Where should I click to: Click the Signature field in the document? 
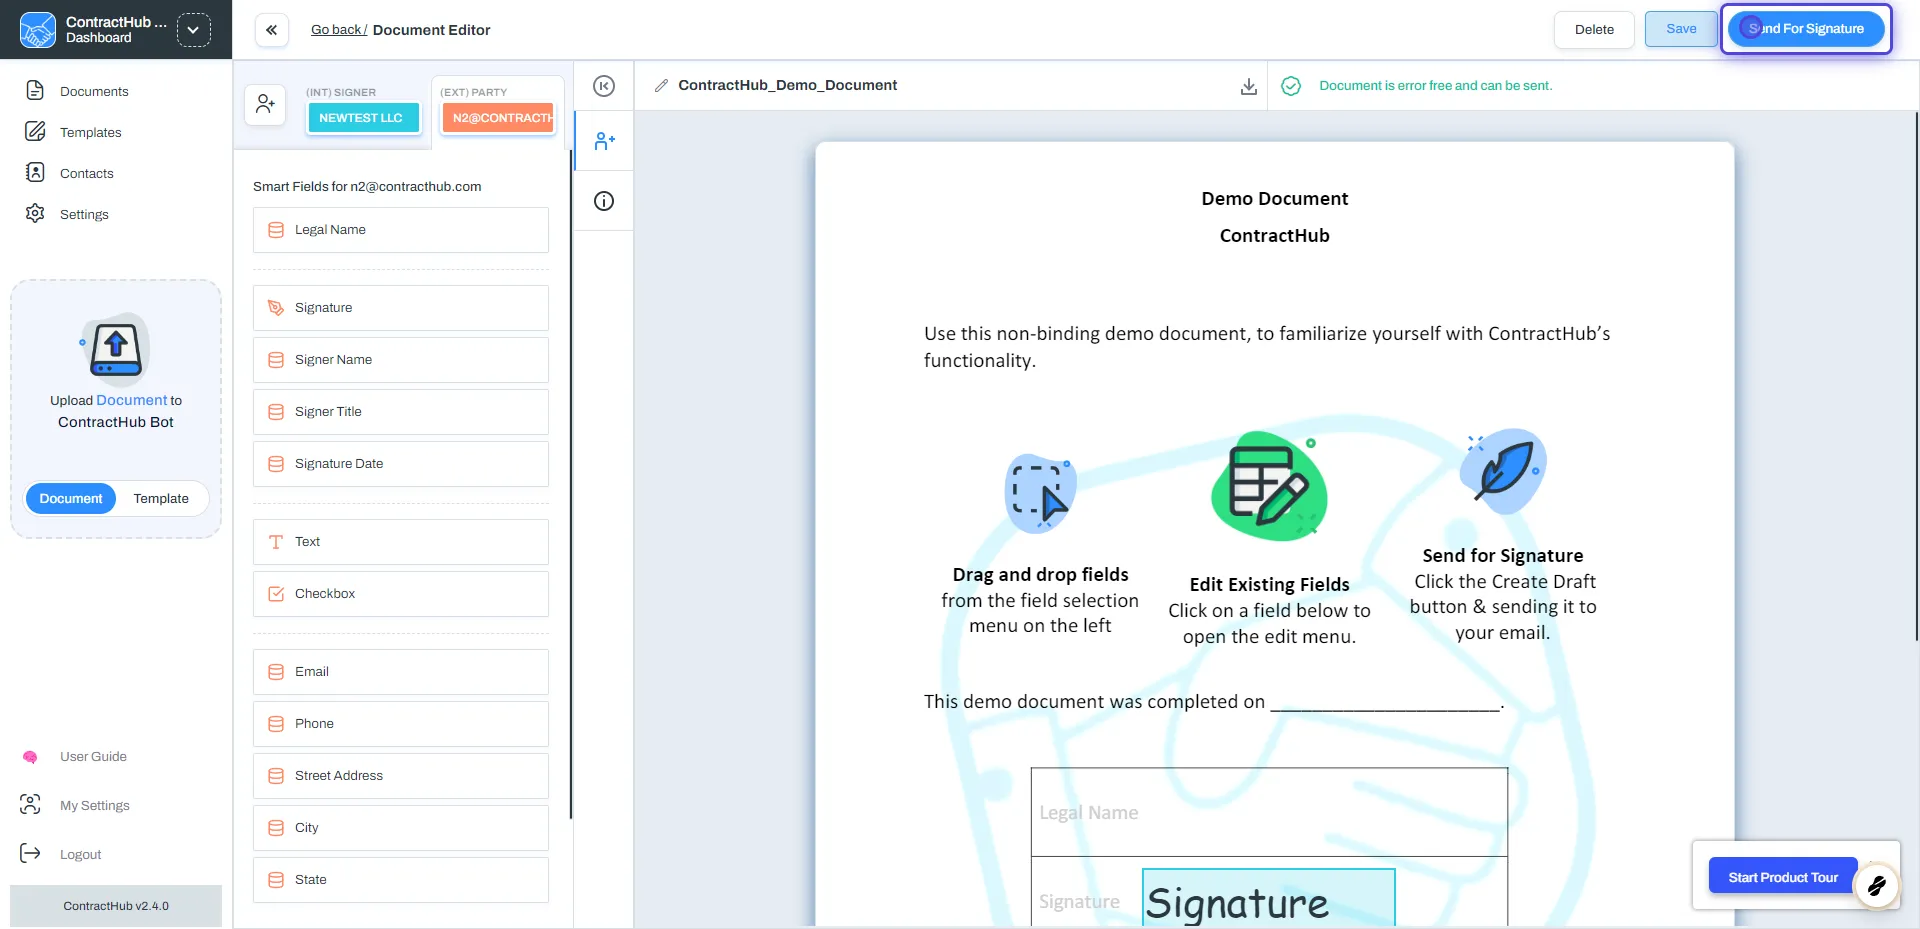point(1268,898)
